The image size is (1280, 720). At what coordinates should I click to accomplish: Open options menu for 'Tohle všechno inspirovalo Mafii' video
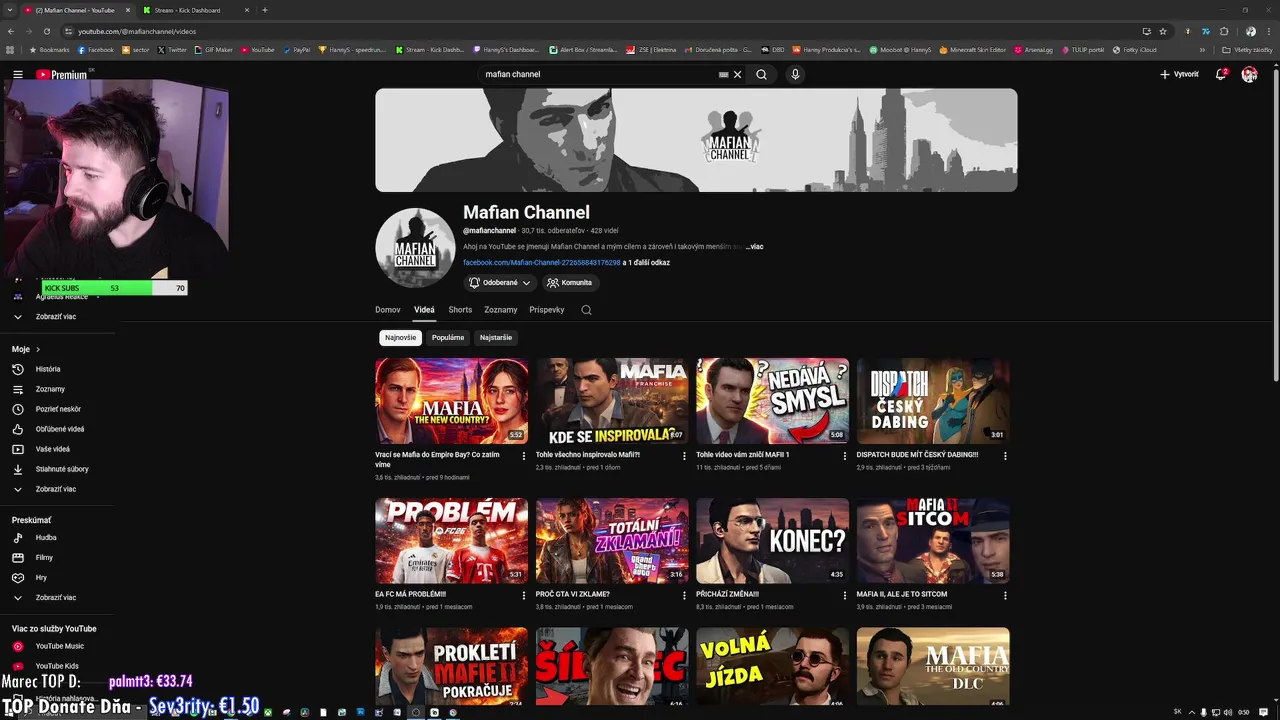click(x=684, y=456)
